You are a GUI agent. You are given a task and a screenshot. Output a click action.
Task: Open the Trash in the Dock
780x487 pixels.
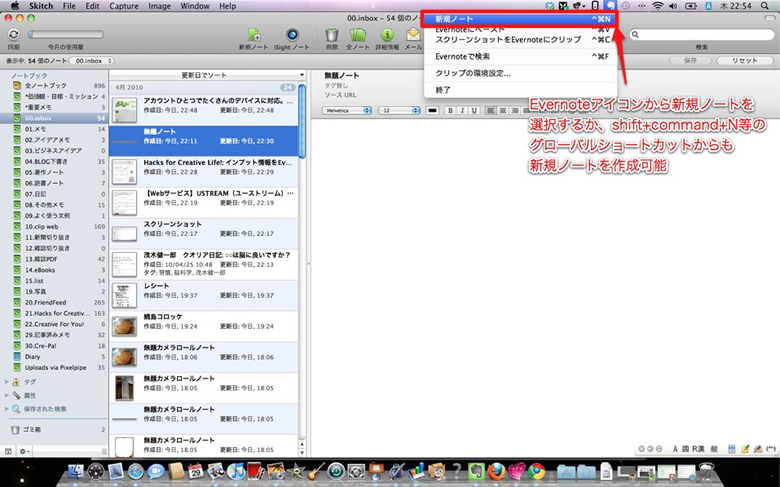coord(706,472)
